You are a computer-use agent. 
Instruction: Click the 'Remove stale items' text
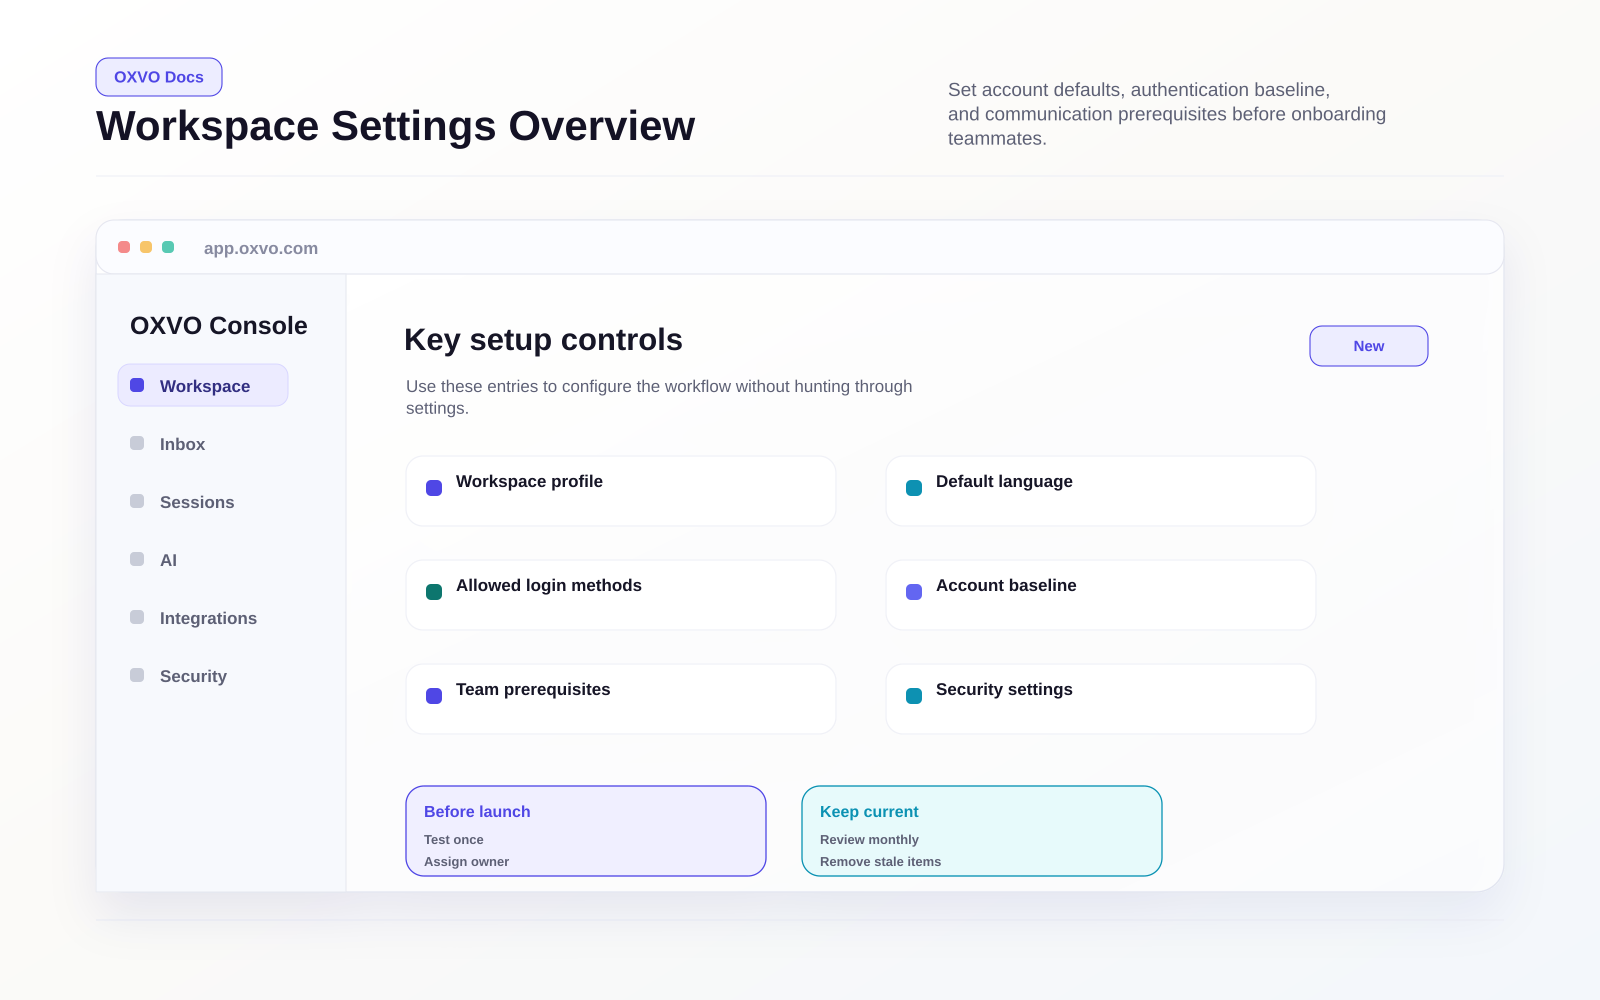point(880,862)
